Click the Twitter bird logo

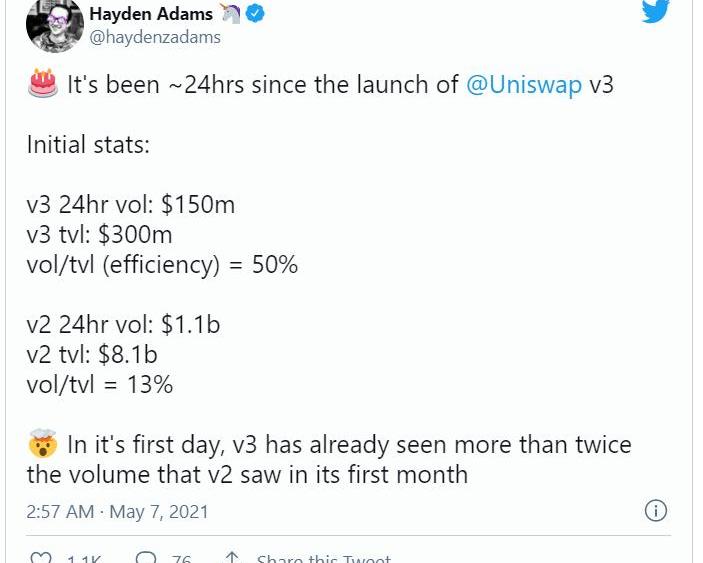[x=654, y=11]
